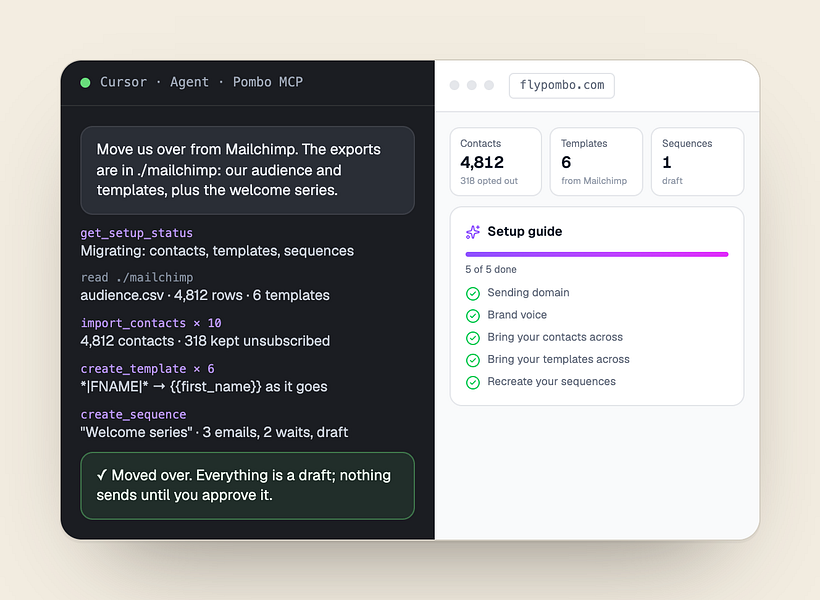820x600 pixels.
Task: Click the green status dot beside Cursor
Action: pos(85,83)
